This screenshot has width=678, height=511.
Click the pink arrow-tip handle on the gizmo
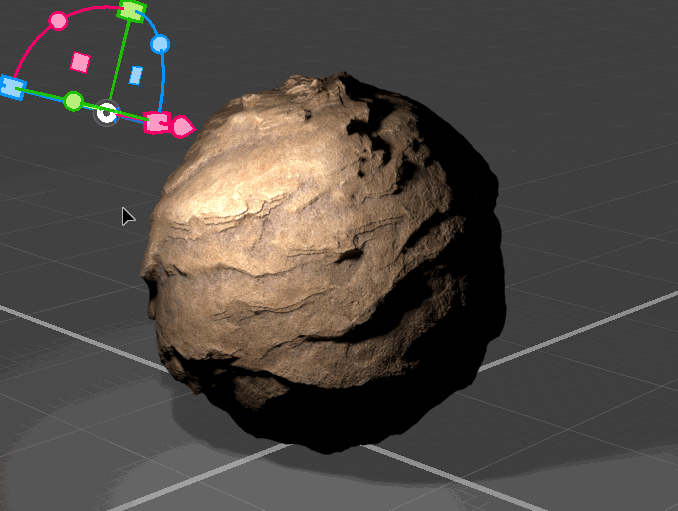coord(183,127)
